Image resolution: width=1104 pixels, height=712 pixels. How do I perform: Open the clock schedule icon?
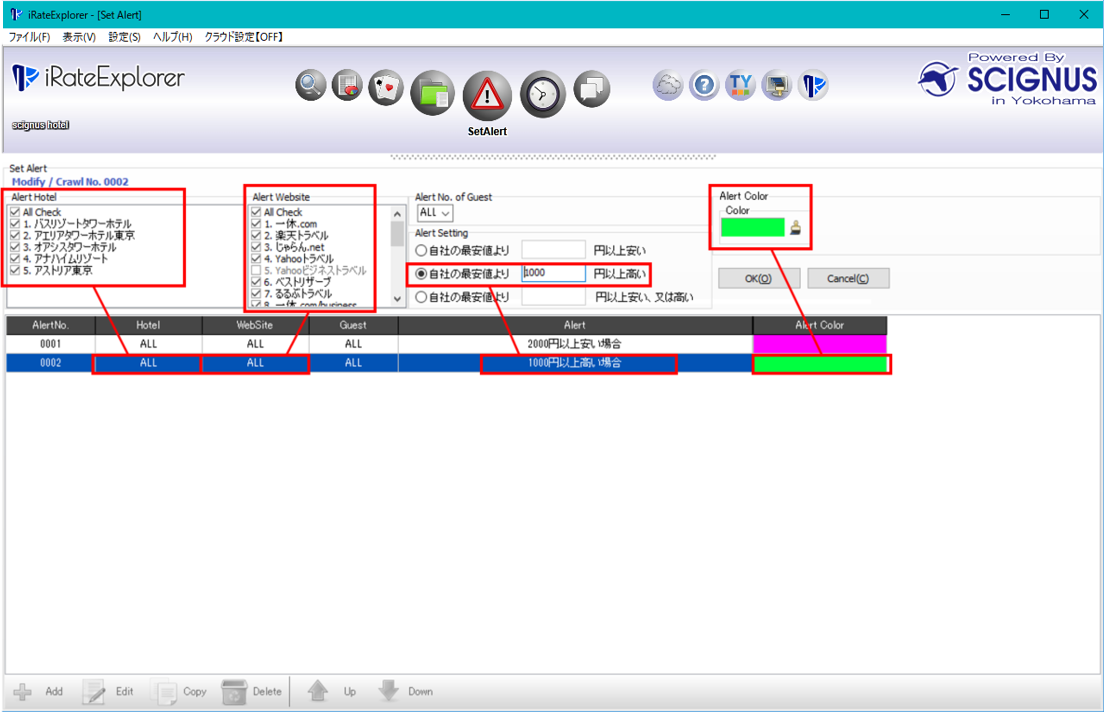click(x=542, y=93)
